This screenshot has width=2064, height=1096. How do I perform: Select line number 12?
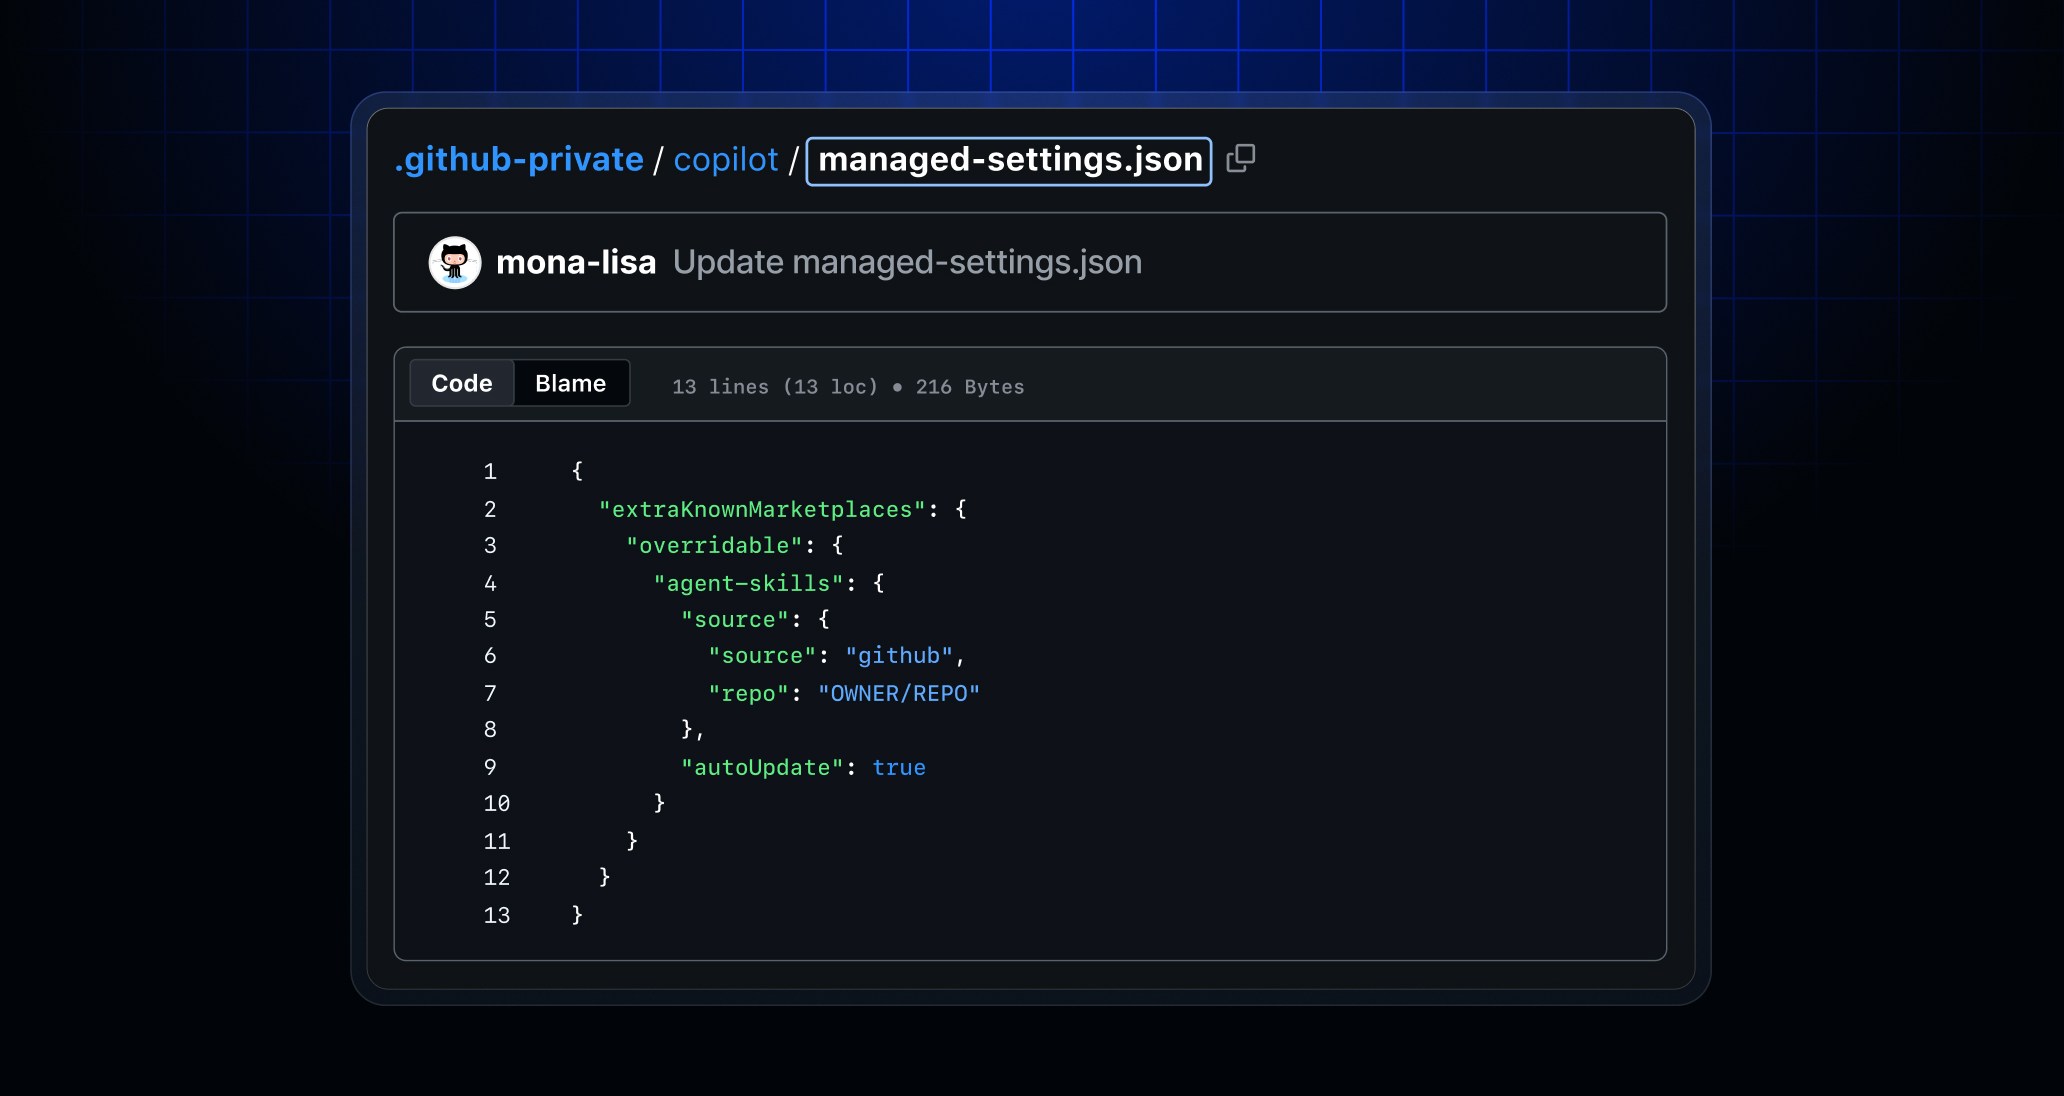[497, 877]
